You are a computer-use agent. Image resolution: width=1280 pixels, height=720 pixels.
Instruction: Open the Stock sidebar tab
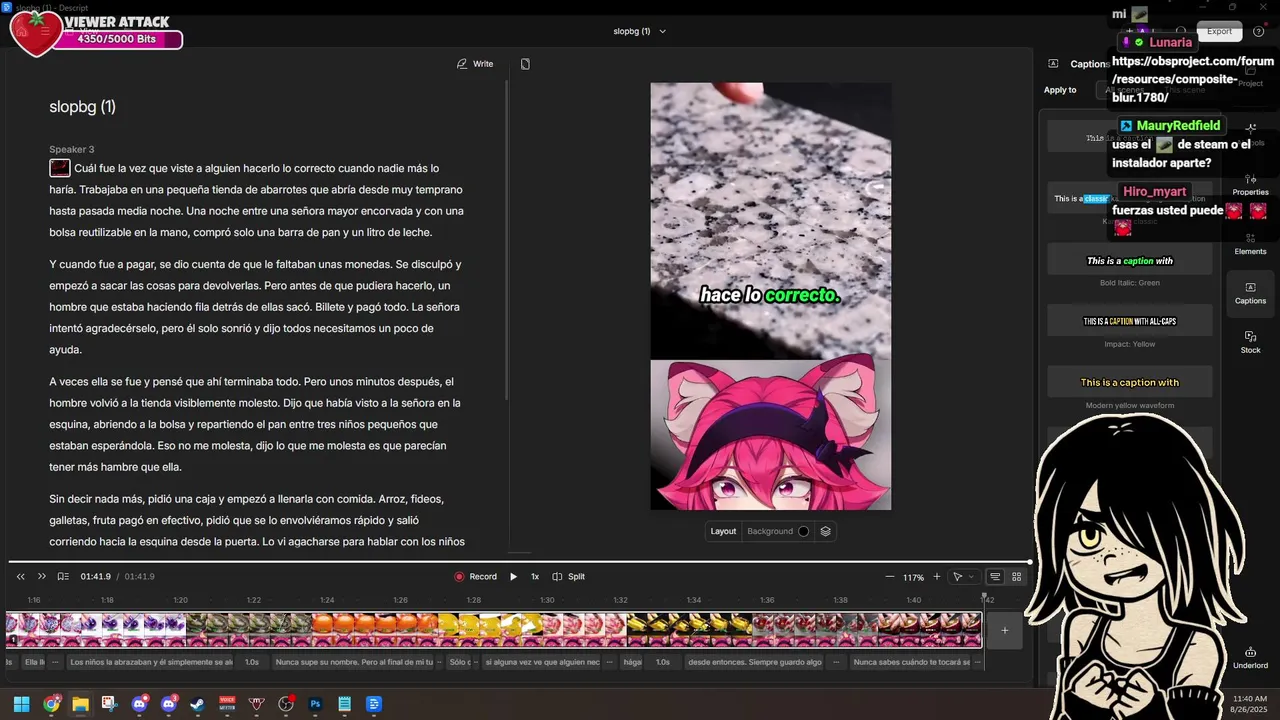(1250, 342)
